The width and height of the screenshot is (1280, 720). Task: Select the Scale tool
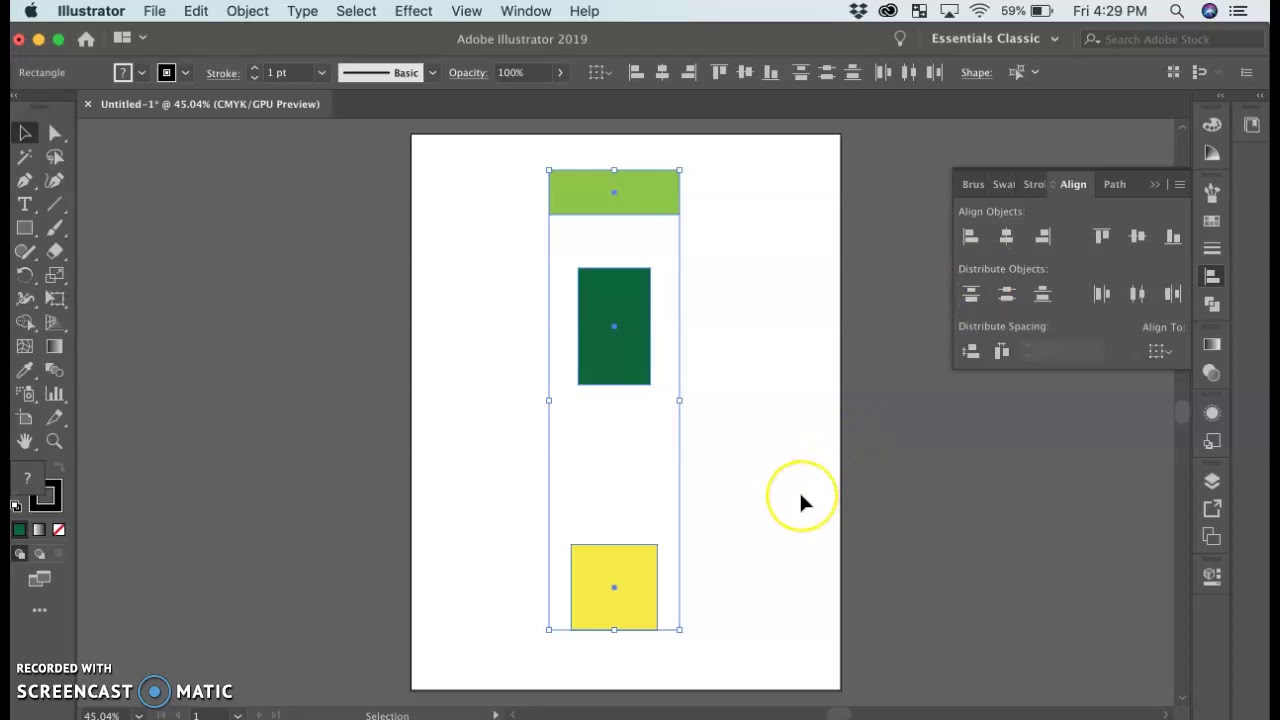(55, 275)
